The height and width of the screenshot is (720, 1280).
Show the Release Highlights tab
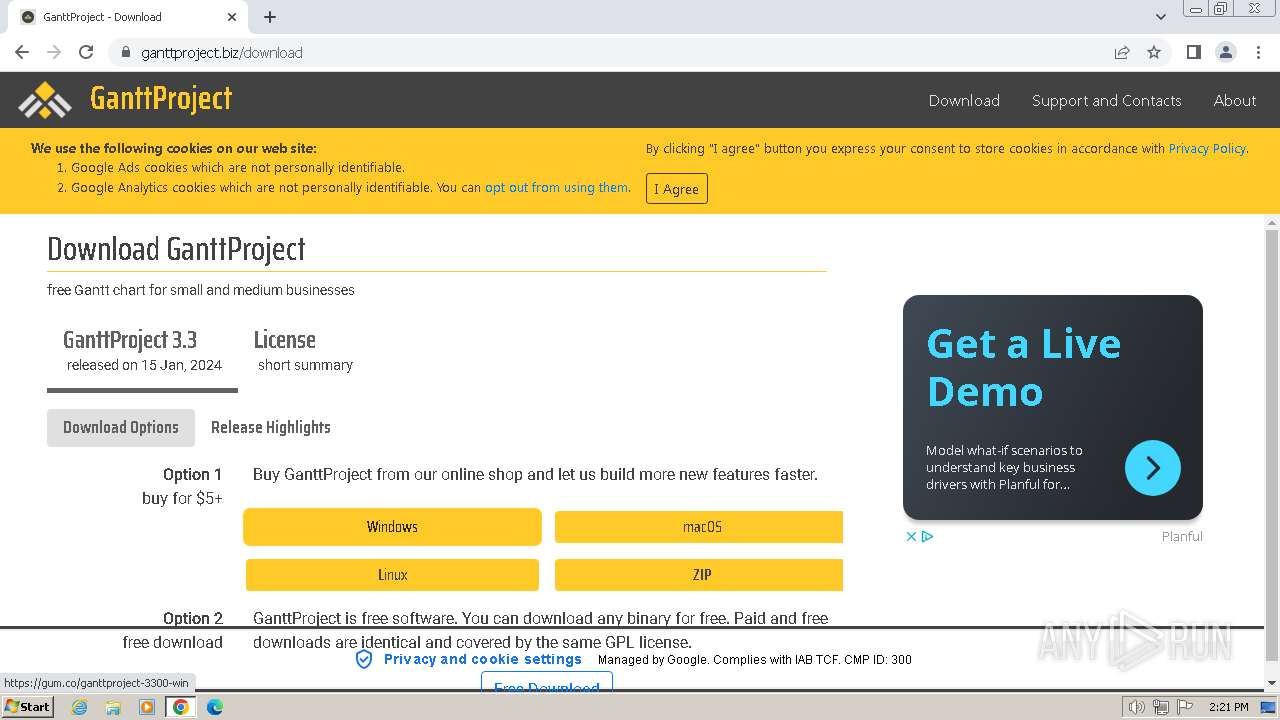(x=271, y=427)
